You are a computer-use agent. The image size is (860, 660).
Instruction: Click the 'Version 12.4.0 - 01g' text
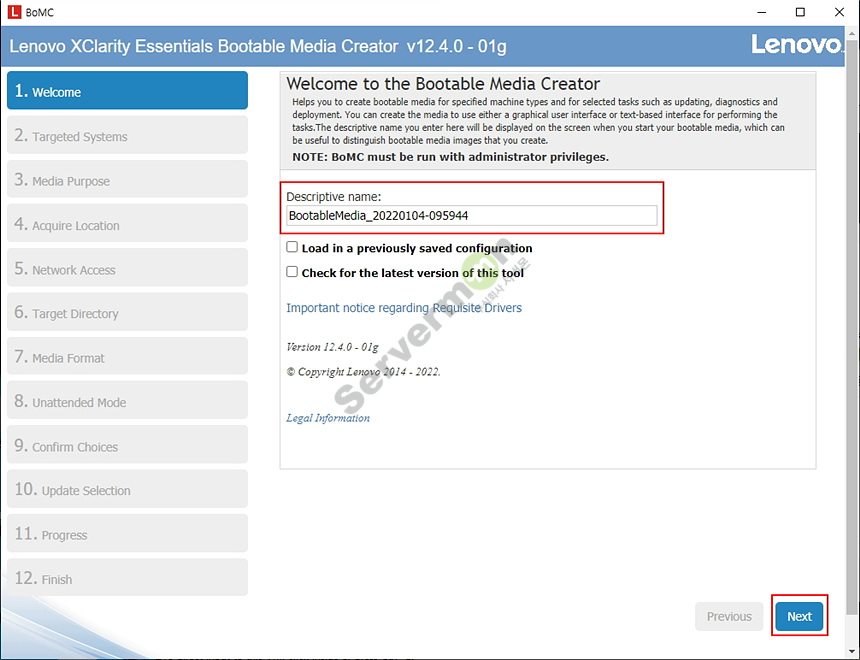point(332,347)
